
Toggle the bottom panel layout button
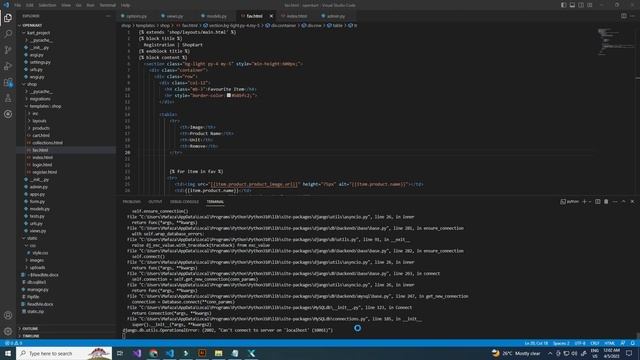(572, 5)
